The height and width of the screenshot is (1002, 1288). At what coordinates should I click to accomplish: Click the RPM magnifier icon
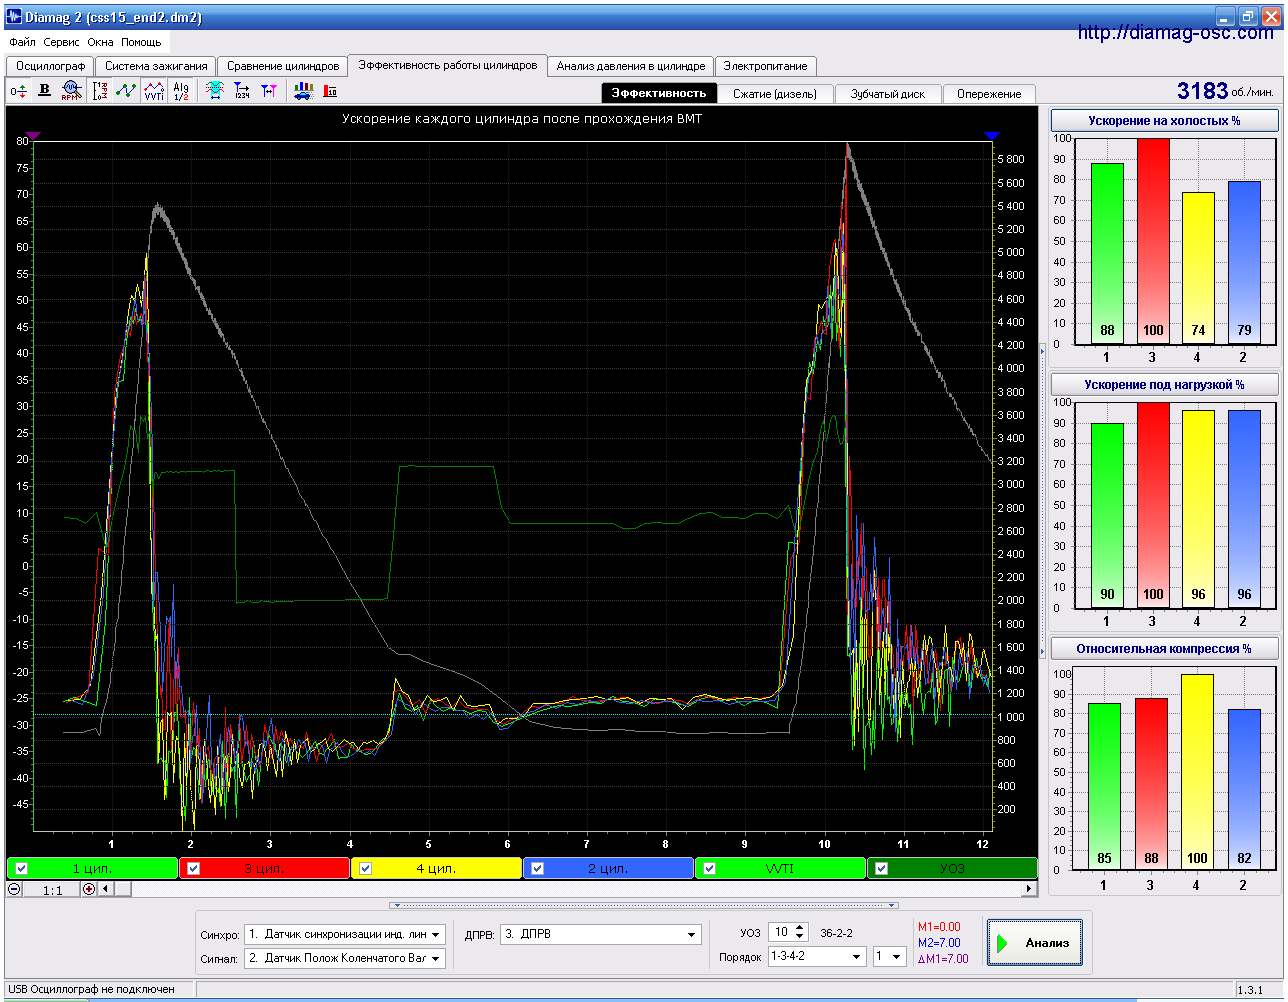point(71,91)
